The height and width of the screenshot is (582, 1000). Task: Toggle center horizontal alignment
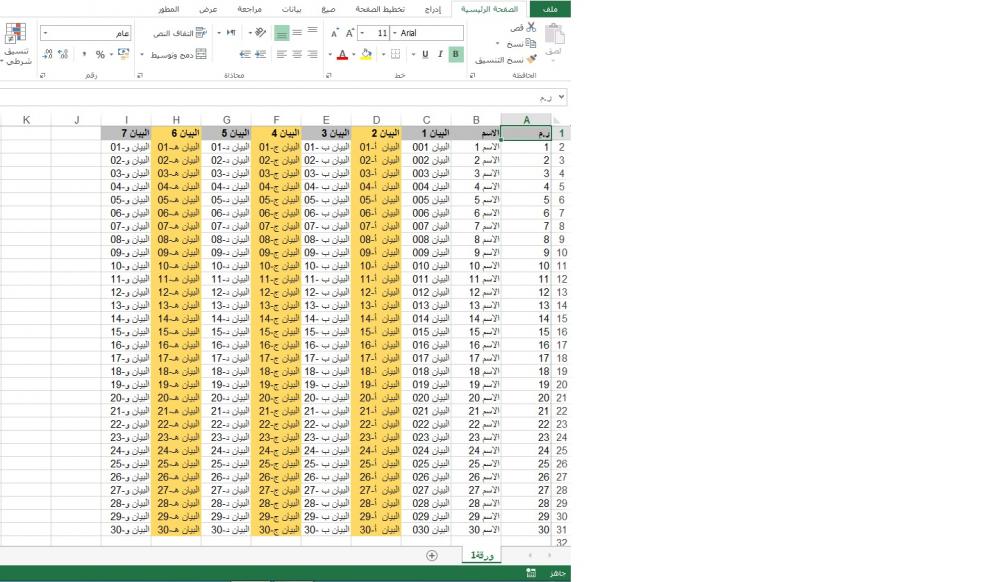(297, 54)
